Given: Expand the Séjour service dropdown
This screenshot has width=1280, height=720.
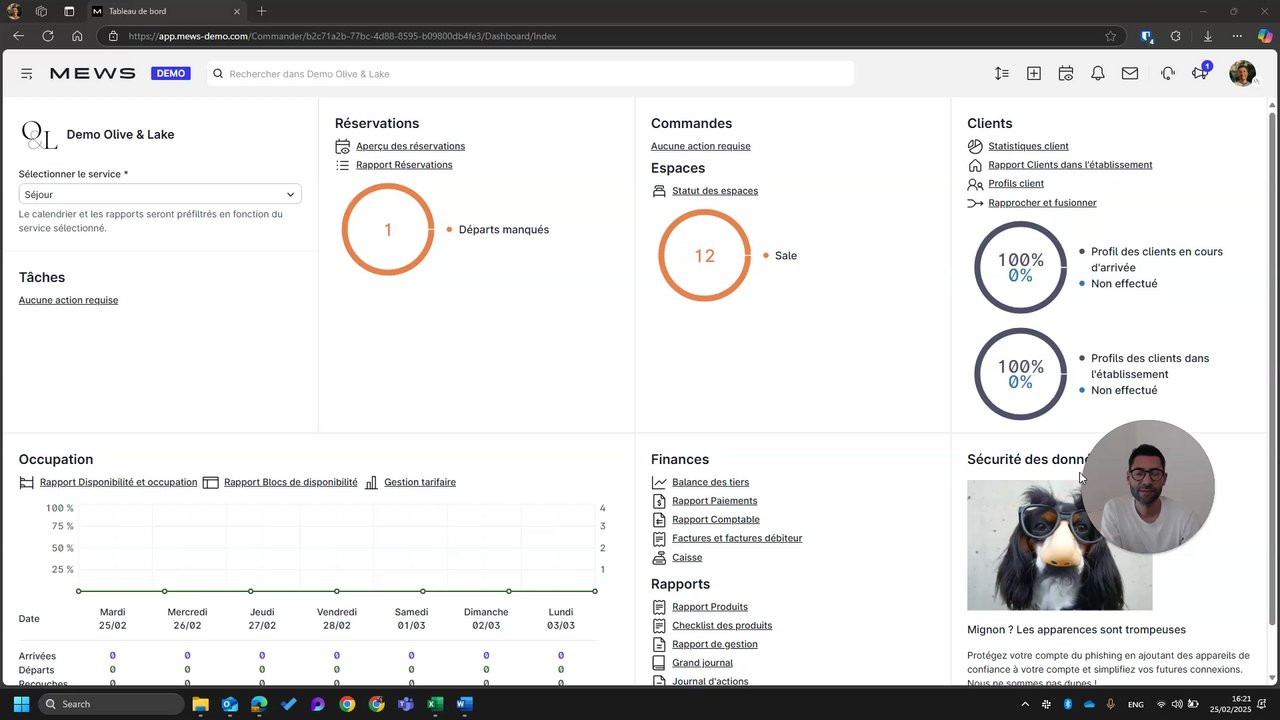Looking at the screenshot, I should click(160, 195).
